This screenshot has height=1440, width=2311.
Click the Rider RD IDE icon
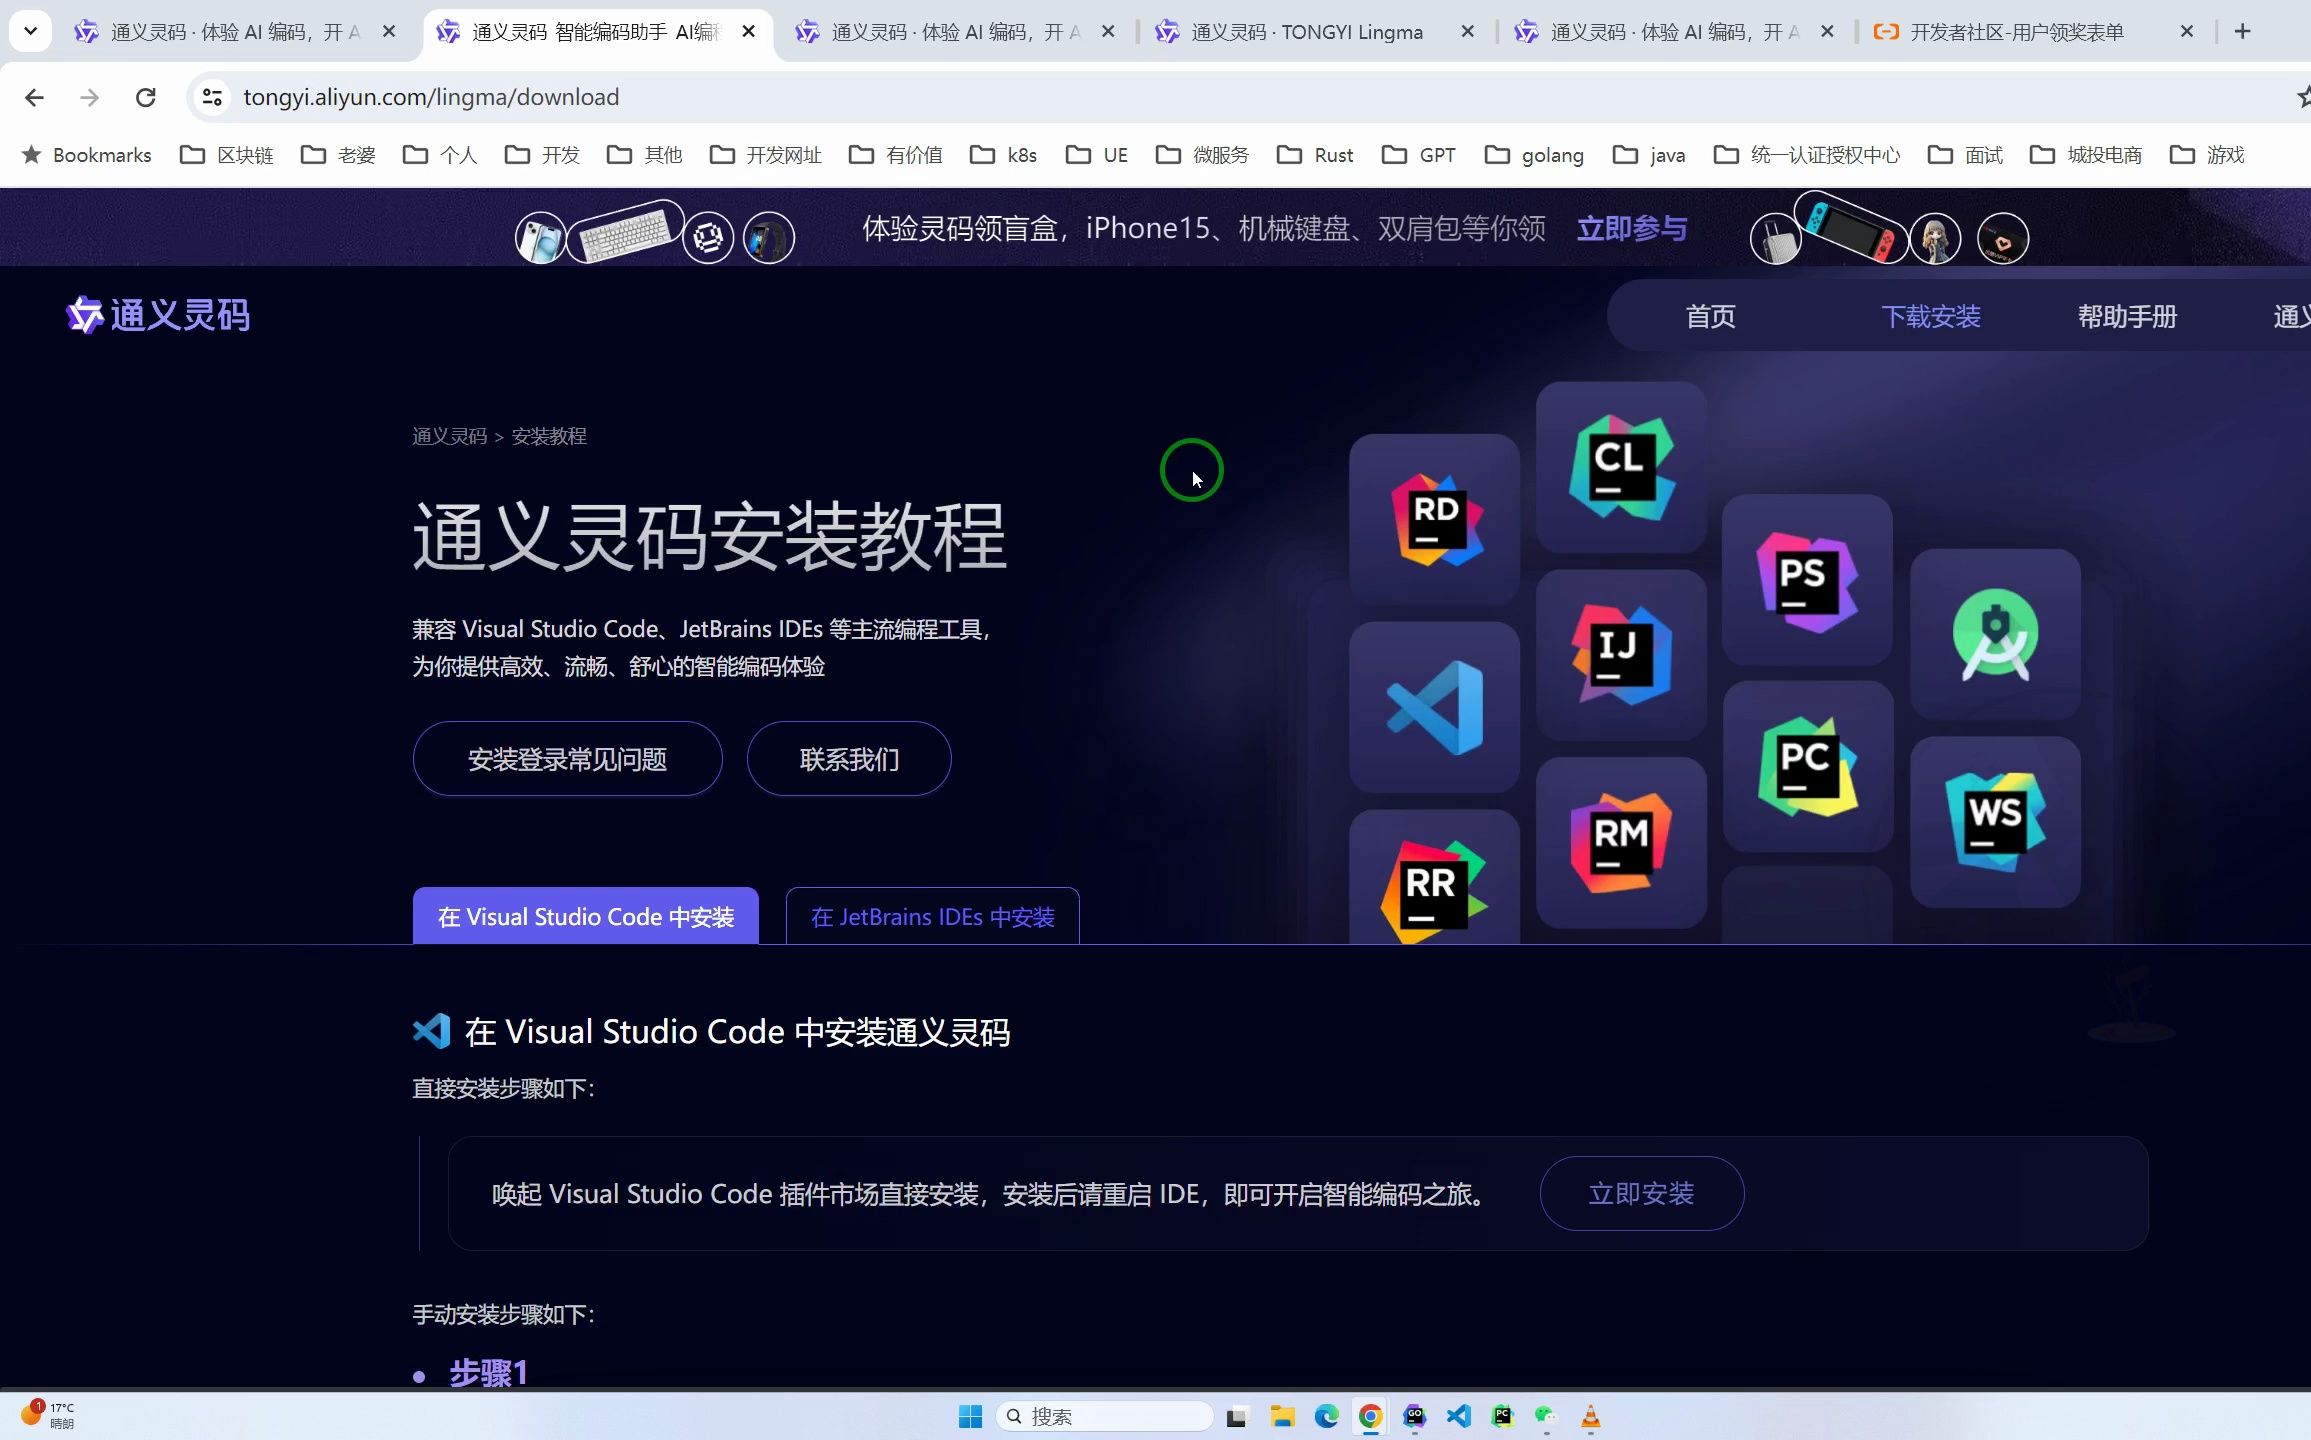pyautogui.click(x=1436, y=520)
